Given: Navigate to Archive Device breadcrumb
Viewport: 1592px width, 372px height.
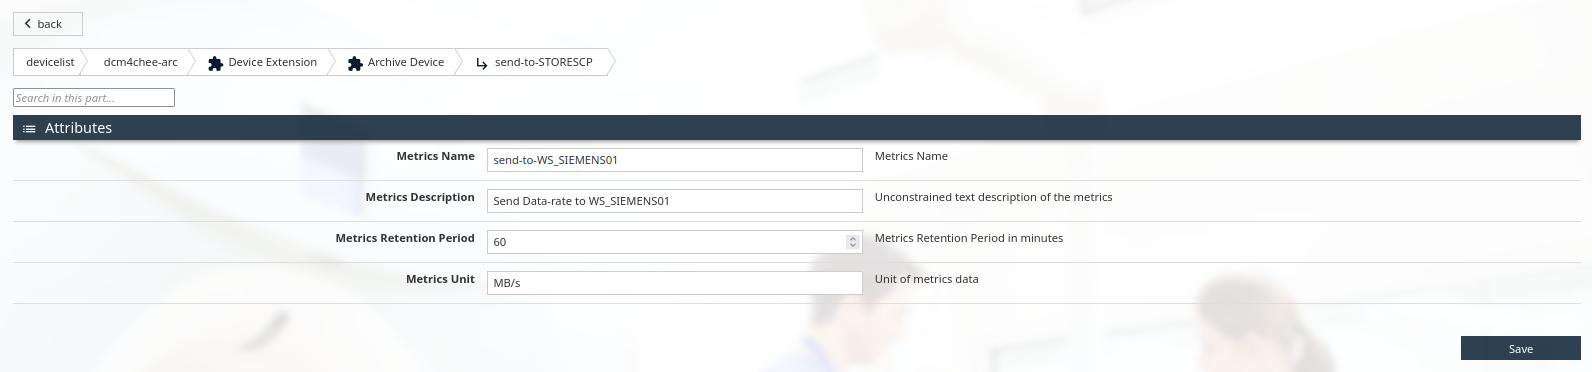Looking at the screenshot, I should pyautogui.click(x=396, y=62).
